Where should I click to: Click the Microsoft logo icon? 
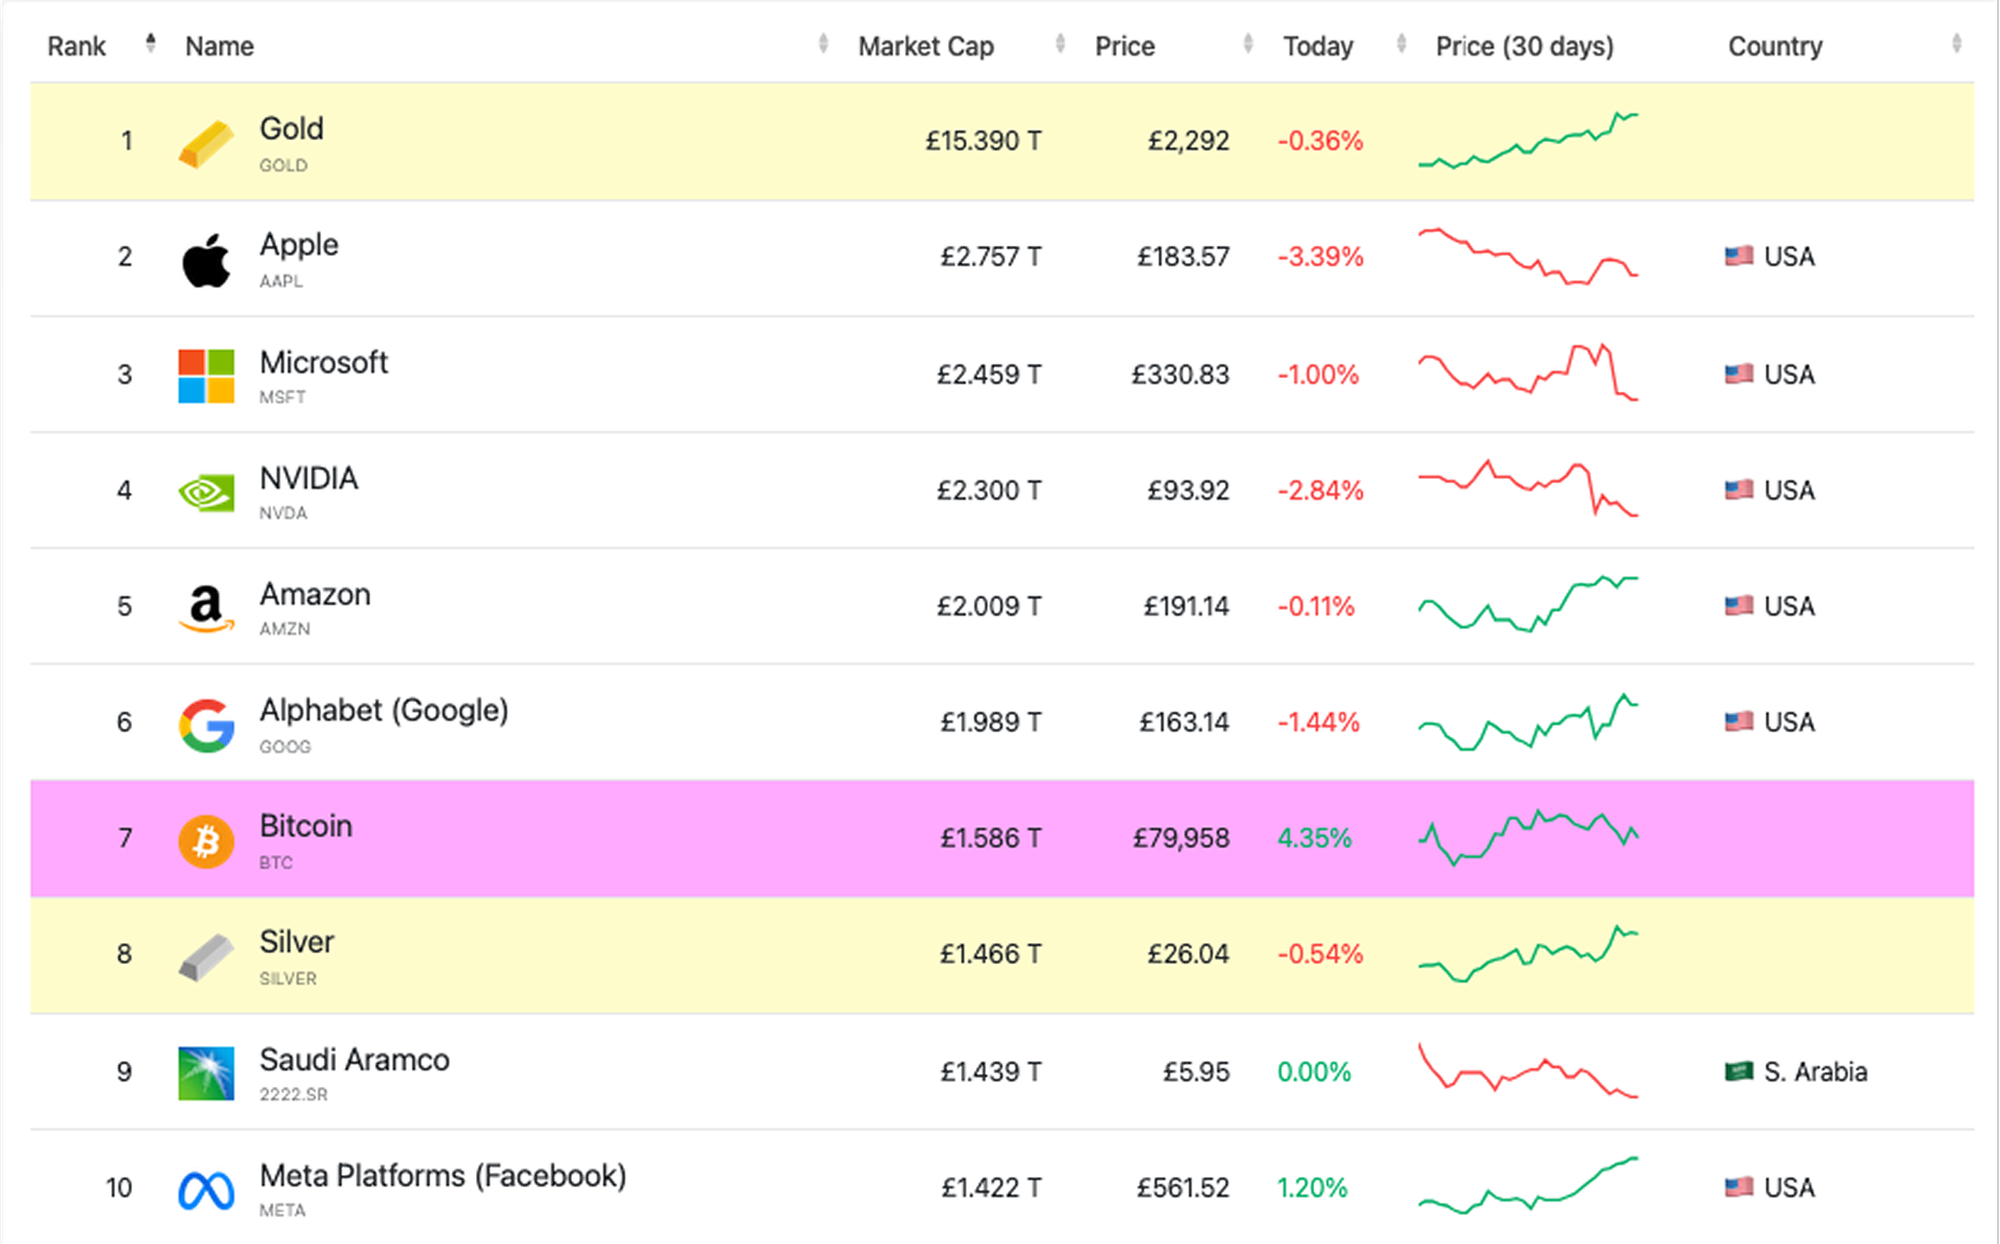click(206, 376)
